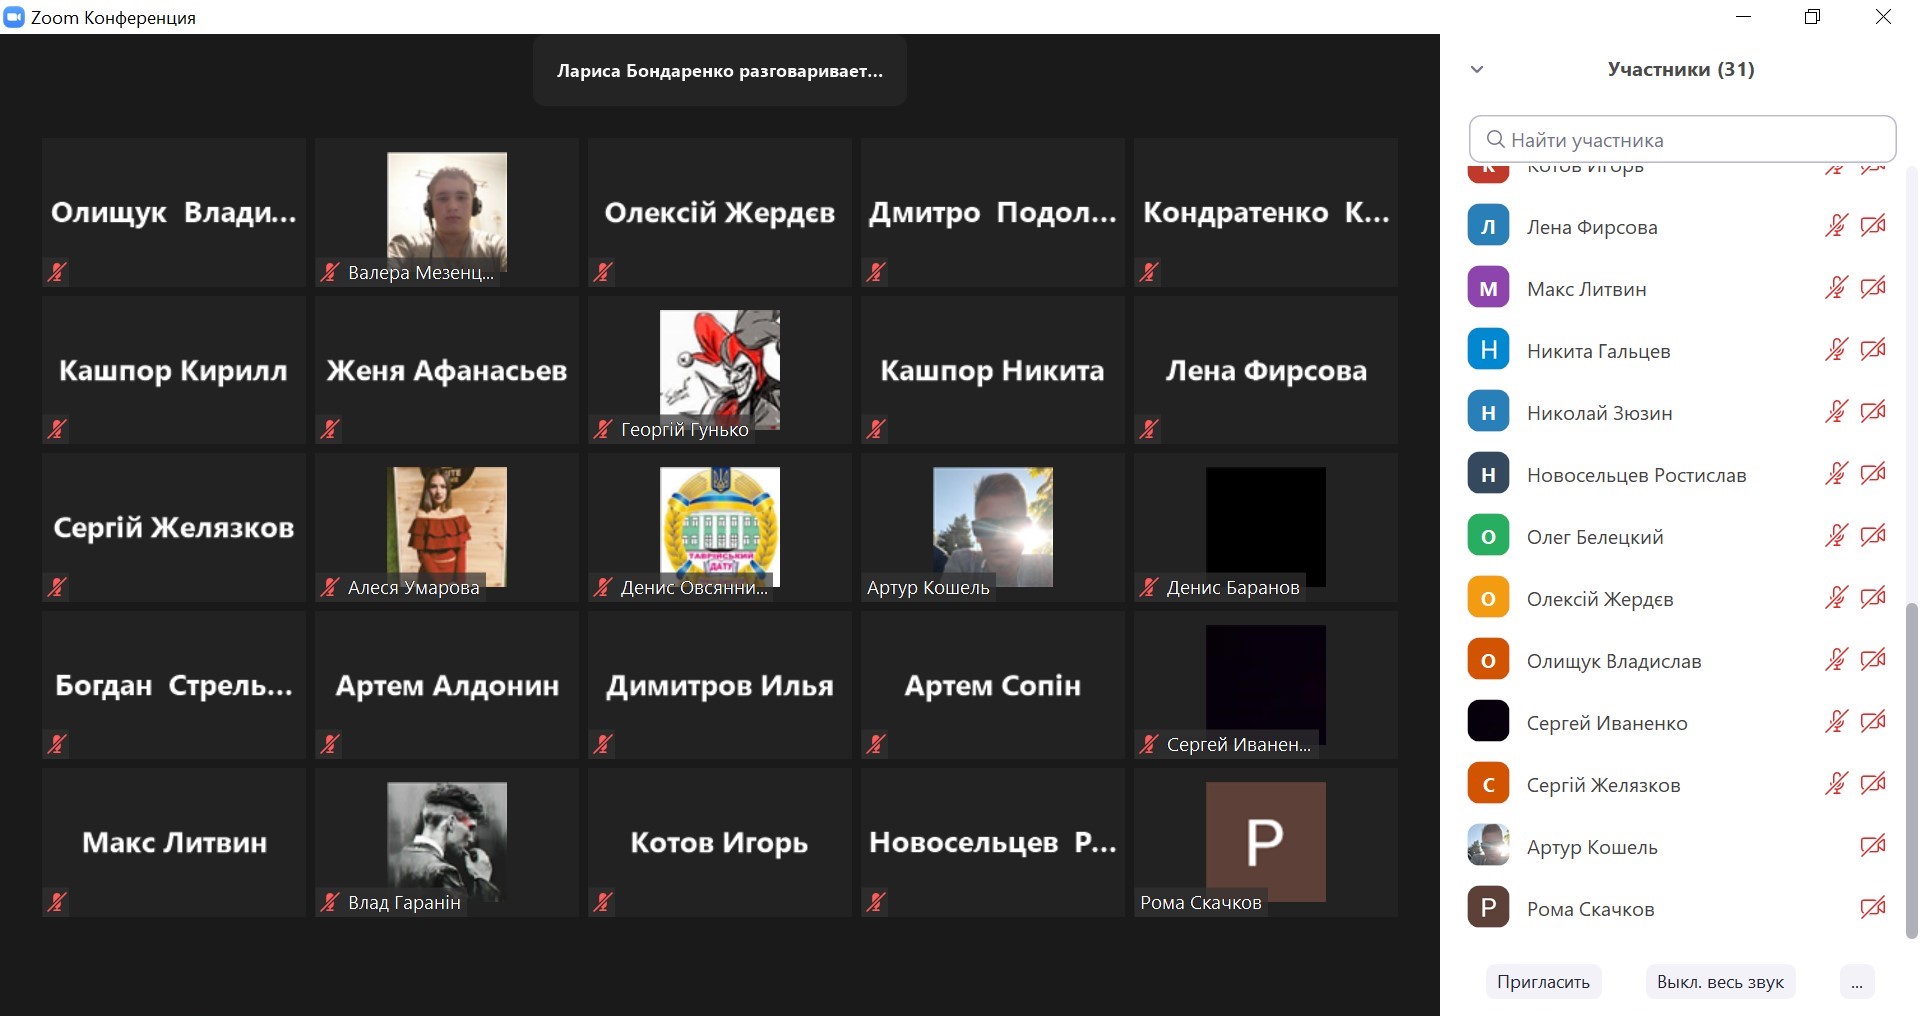Click the "Лариса Бондаренко разговаривает..." speaker banner
Screen dimensions: 1920x1016
click(720, 71)
